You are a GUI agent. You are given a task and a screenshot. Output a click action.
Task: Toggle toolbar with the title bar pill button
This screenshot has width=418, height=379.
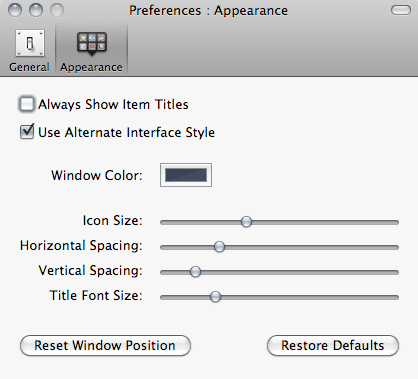coord(401,10)
